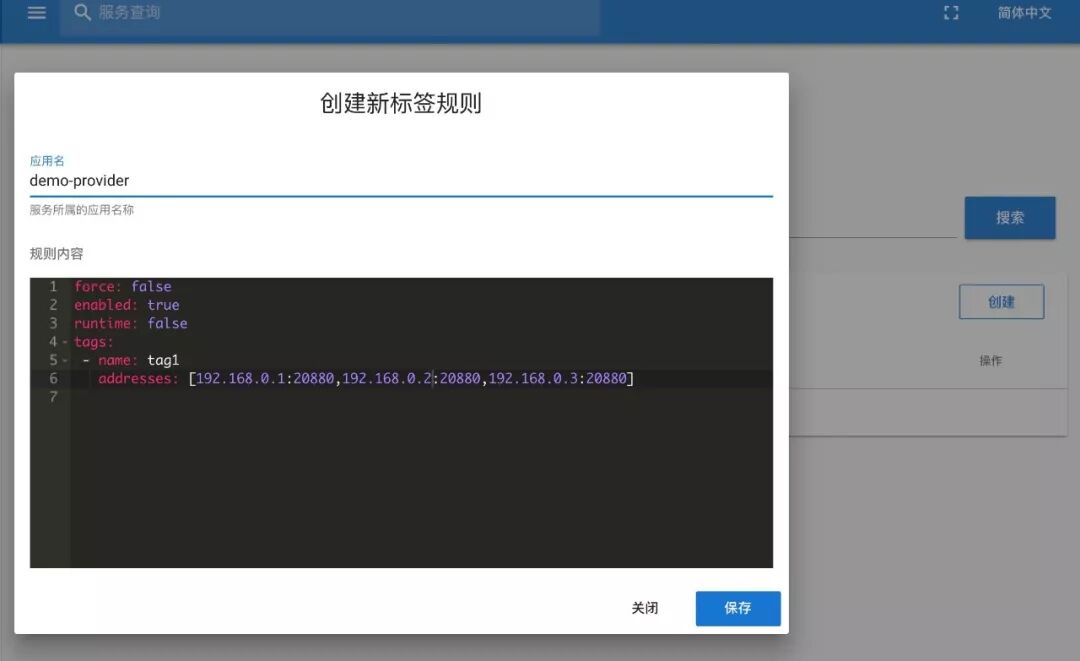The image size is (1080, 661).
Task: Click the runtime: false line
Action: 130,323
